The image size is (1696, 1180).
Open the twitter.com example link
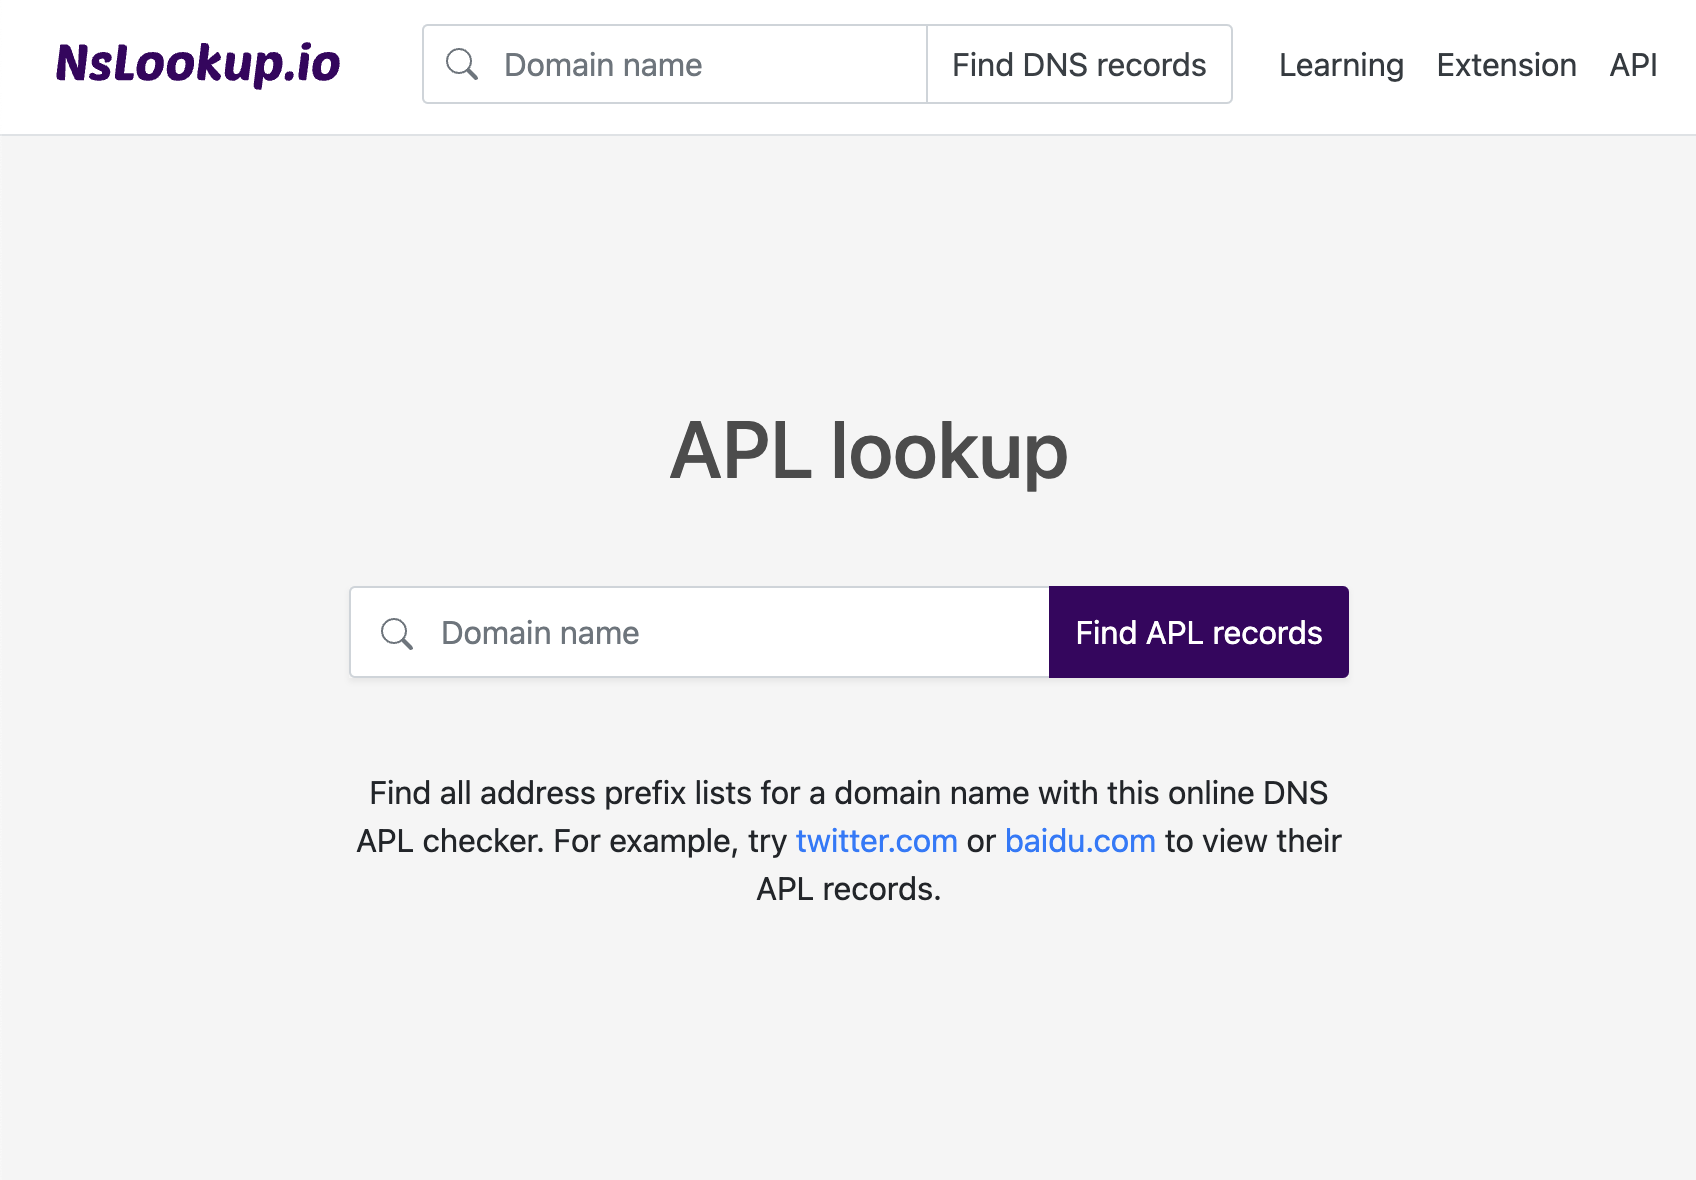click(x=876, y=841)
